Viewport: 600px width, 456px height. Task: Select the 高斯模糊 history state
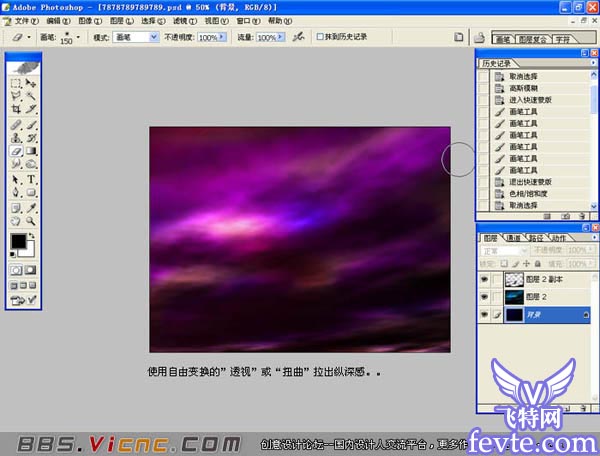pyautogui.click(x=526, y=88)
